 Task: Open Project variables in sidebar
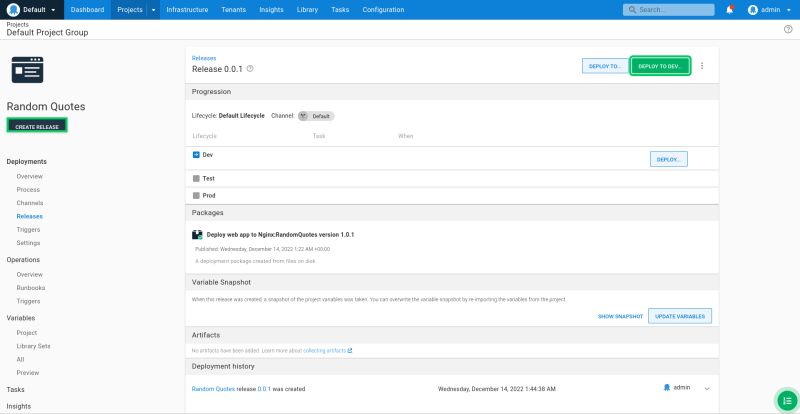pyautogui.click(x=27, y=333)
